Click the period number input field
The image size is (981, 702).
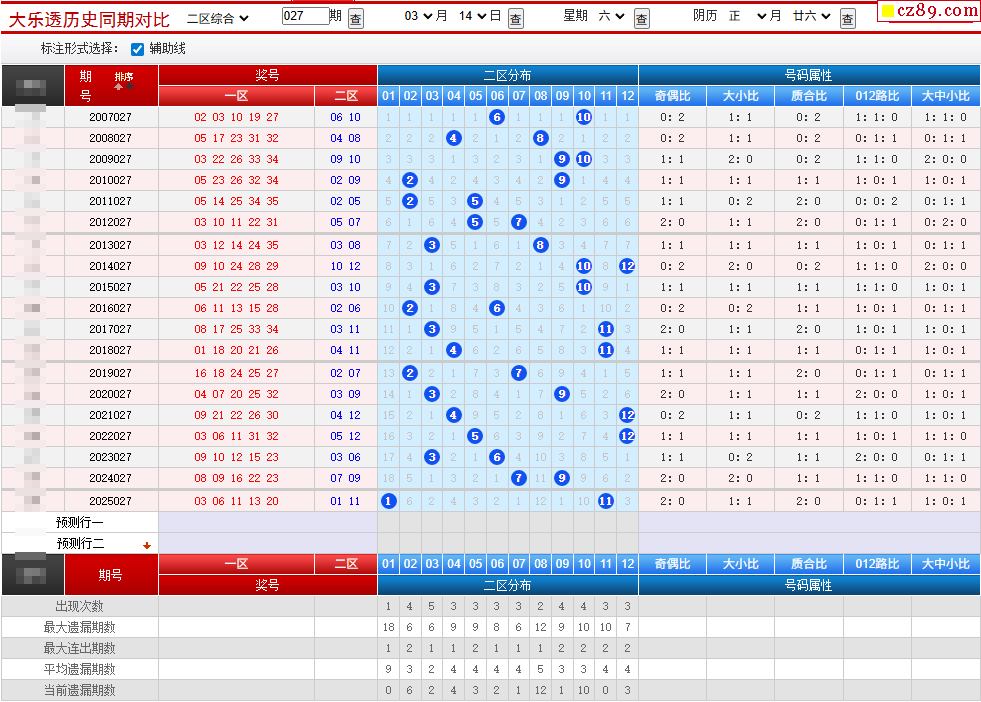tap(305, 16)
